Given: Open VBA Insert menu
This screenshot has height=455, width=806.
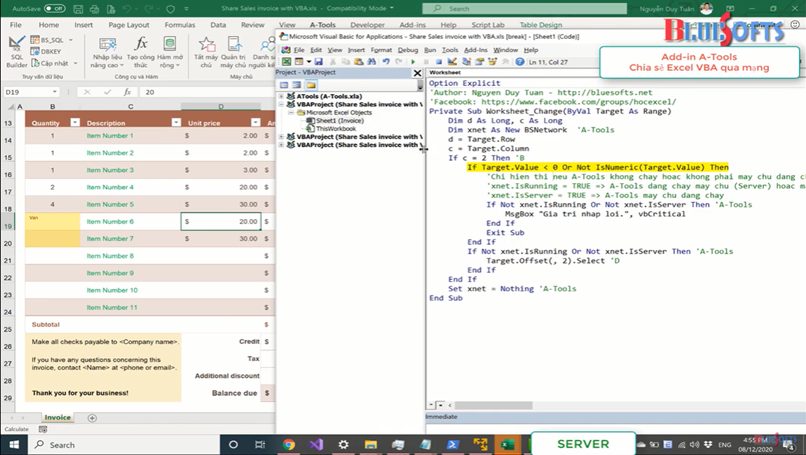Looking at the screenshot, I should point(356,50).
